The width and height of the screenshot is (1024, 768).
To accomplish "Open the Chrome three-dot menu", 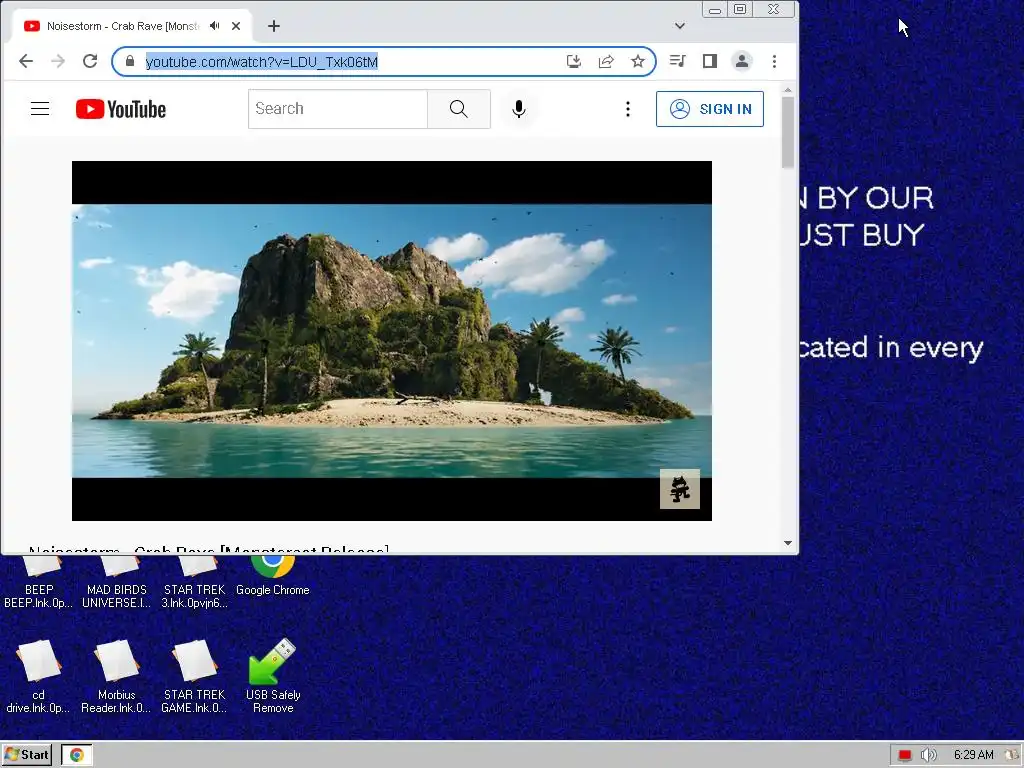I will coord(775,61).
